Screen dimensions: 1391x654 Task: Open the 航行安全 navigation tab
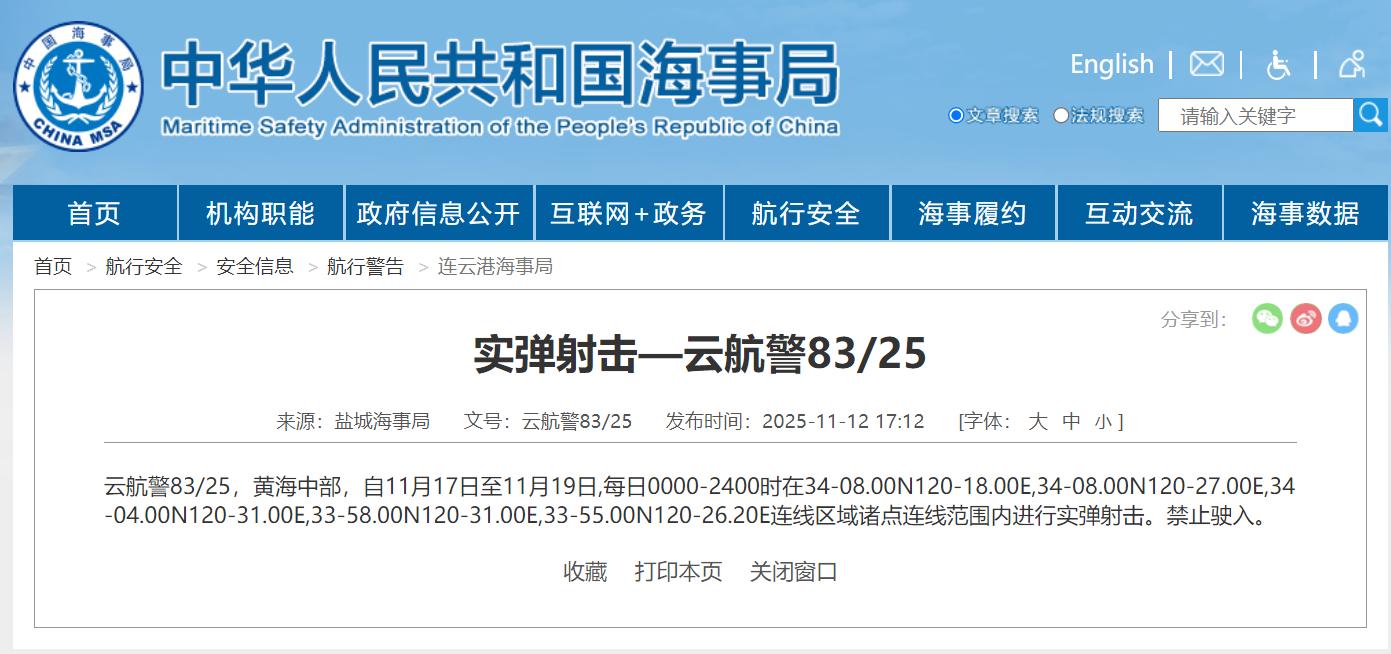[806, 213]
